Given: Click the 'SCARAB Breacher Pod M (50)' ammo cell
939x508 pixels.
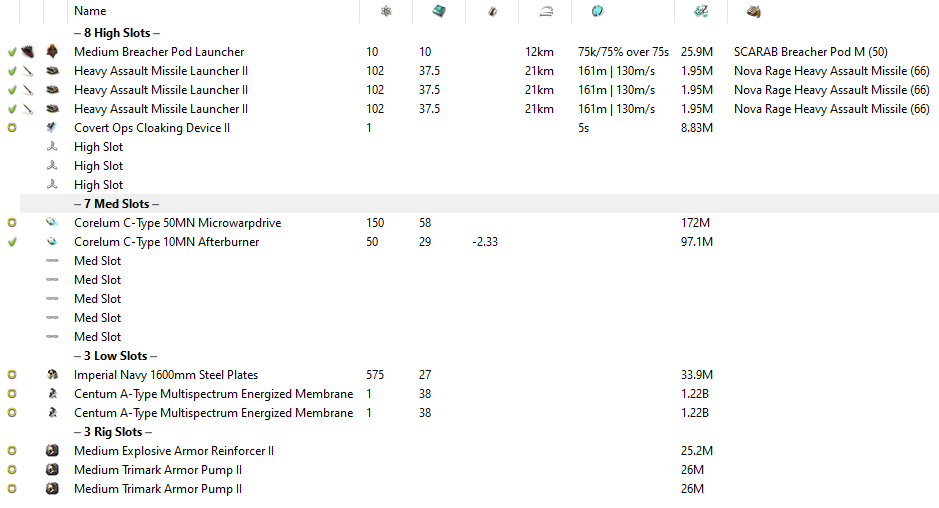Looking at the screenshot, I should pos(811,52).
